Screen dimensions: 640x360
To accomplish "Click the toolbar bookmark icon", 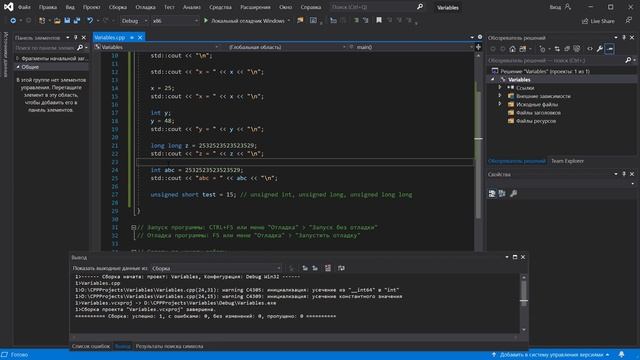I will pos(379,20).
